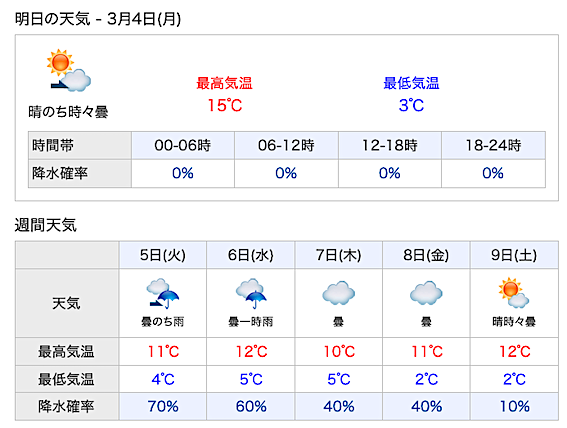Click the 18-24時 time slot header
567x428 pixels.
coord(493,145)
